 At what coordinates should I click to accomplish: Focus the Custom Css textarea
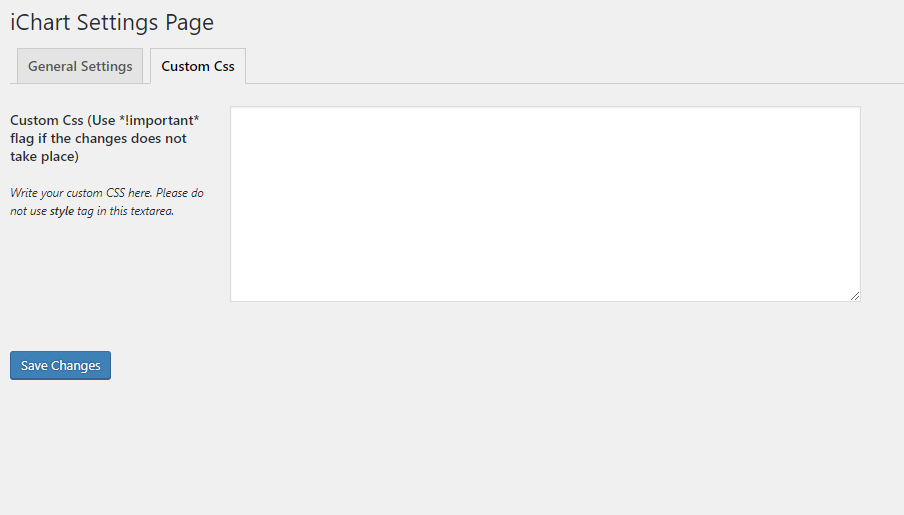pyautogui.click(x=545, y=204)
